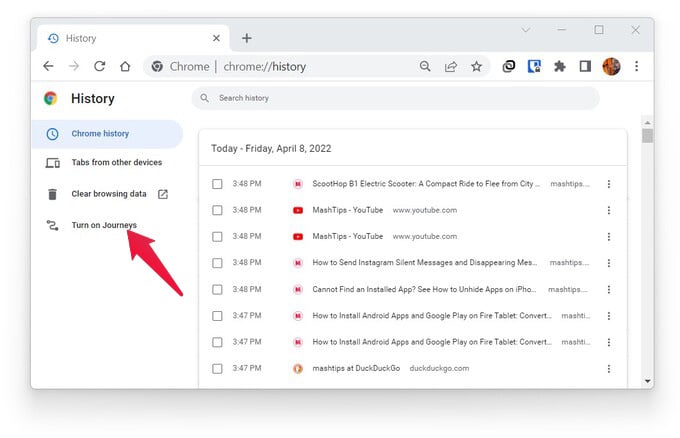The image size is (680, 438).
Task: Open the home page icon
Action: pyautogui.click(x=125, y=66)
